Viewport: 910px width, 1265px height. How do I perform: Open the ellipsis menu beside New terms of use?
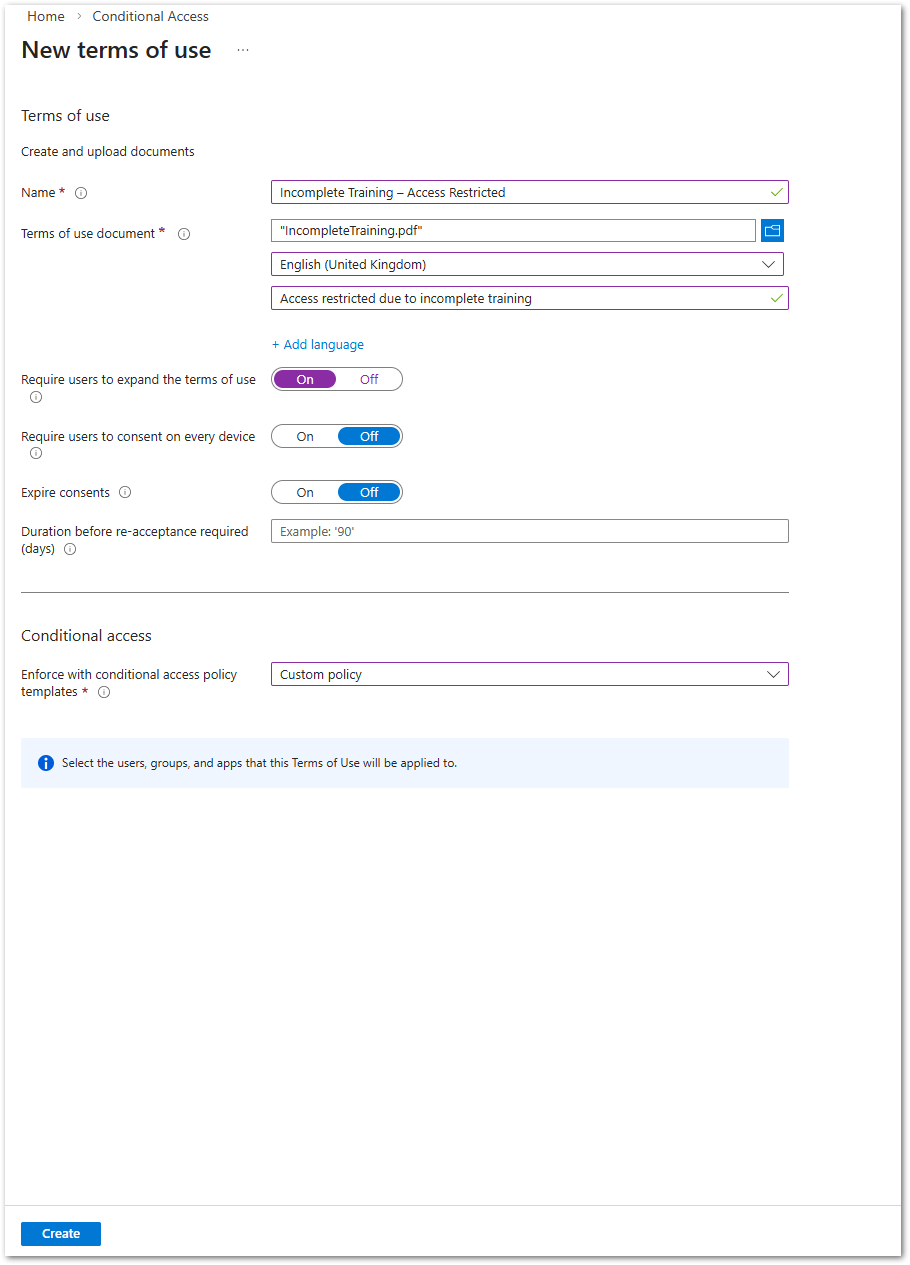(243, 50)
